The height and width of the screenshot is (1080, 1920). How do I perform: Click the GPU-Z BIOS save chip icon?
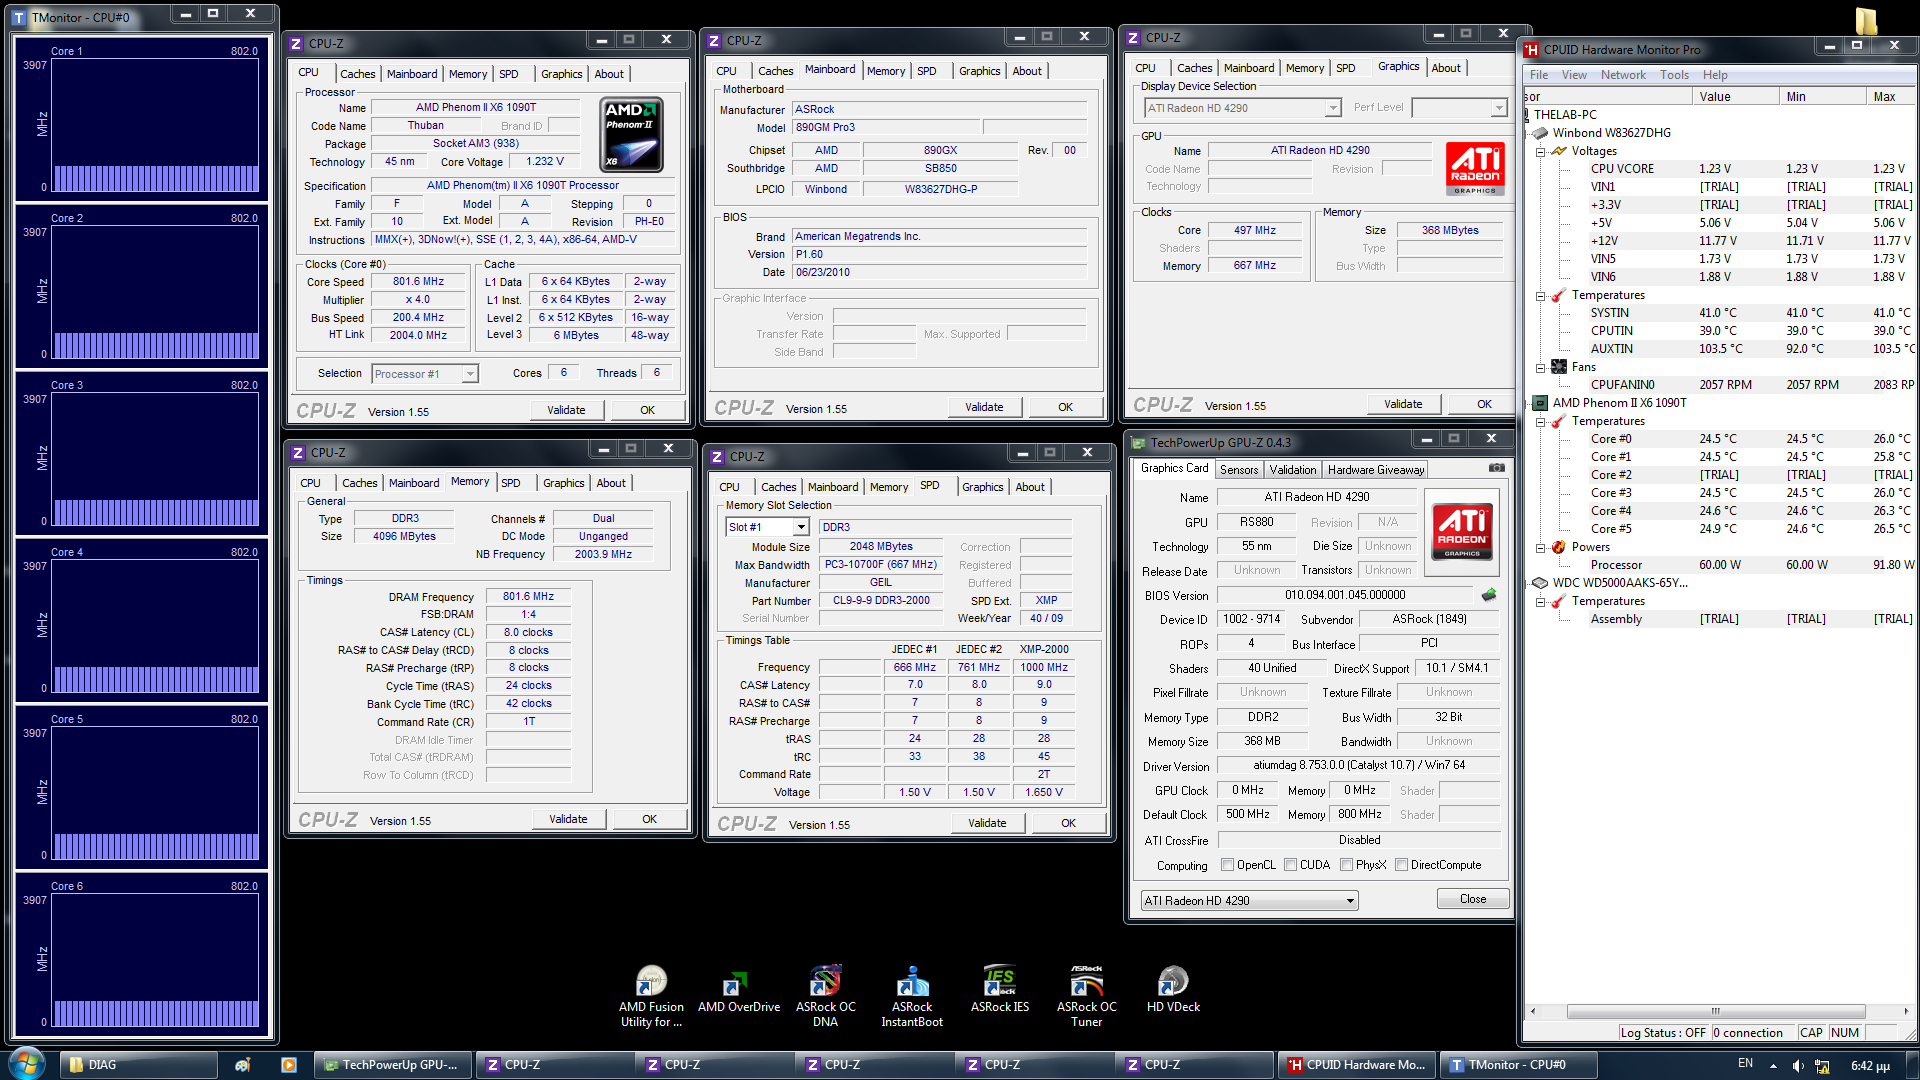coord(1489,595)
